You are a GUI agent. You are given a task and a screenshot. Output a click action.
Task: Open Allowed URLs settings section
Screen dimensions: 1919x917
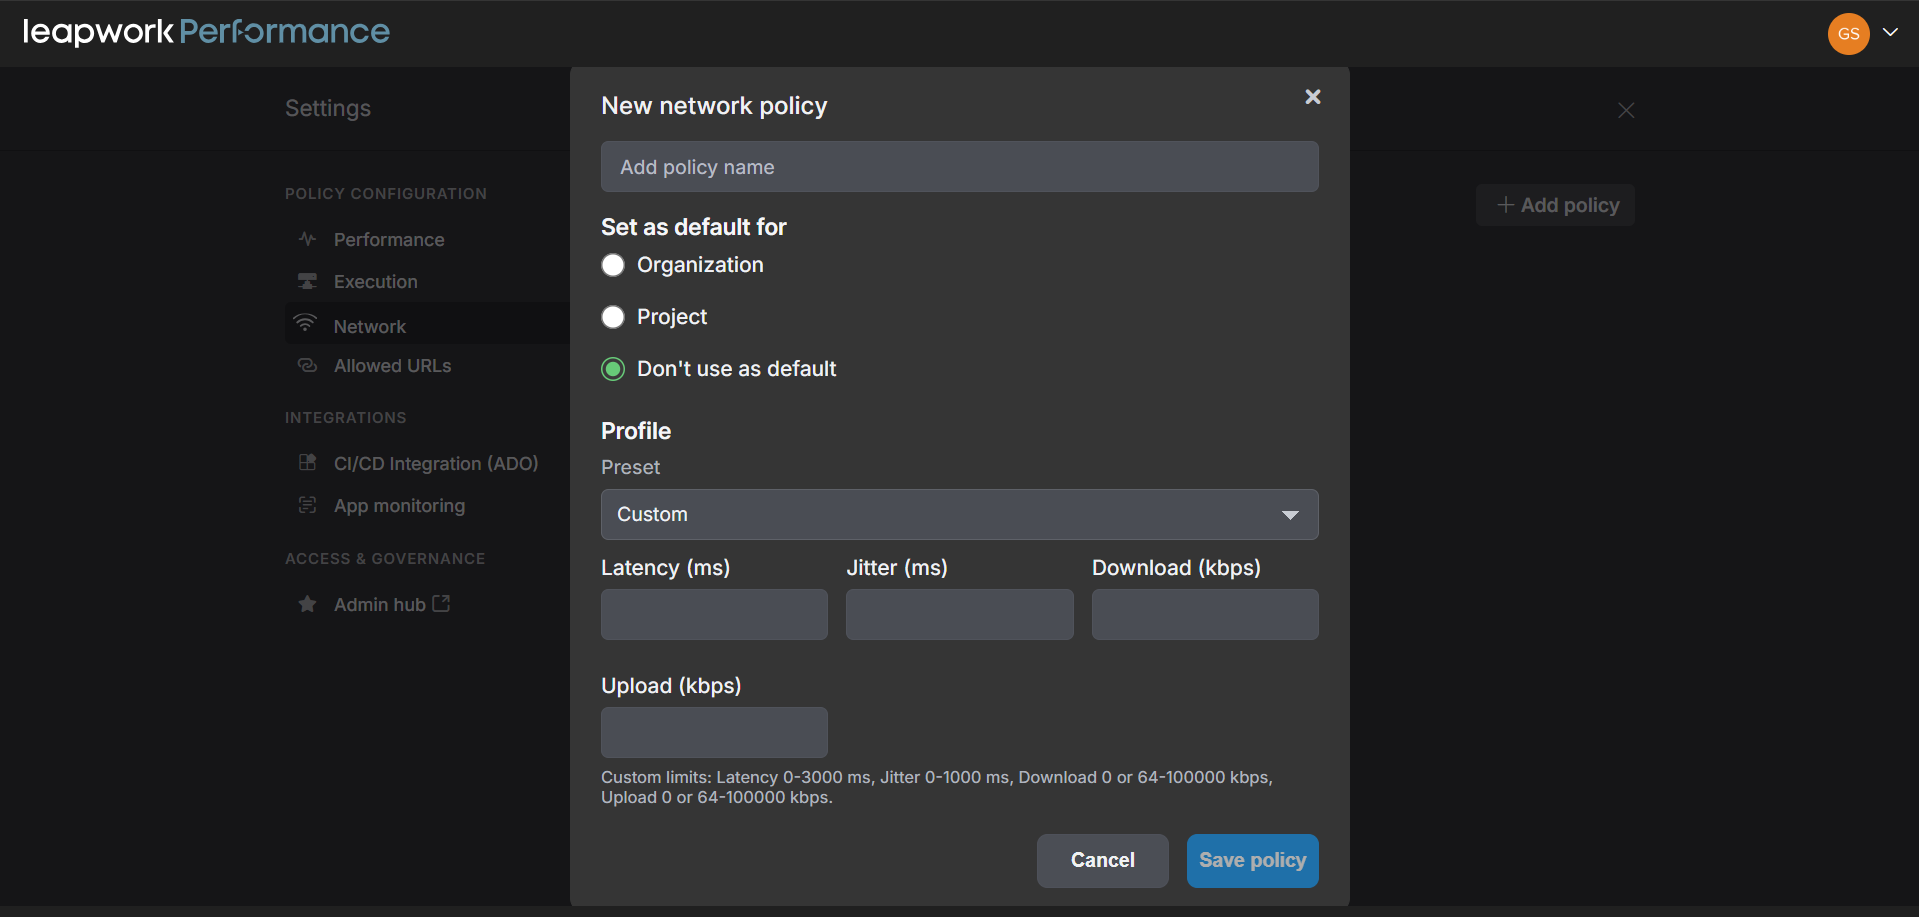tap(392, 366)
